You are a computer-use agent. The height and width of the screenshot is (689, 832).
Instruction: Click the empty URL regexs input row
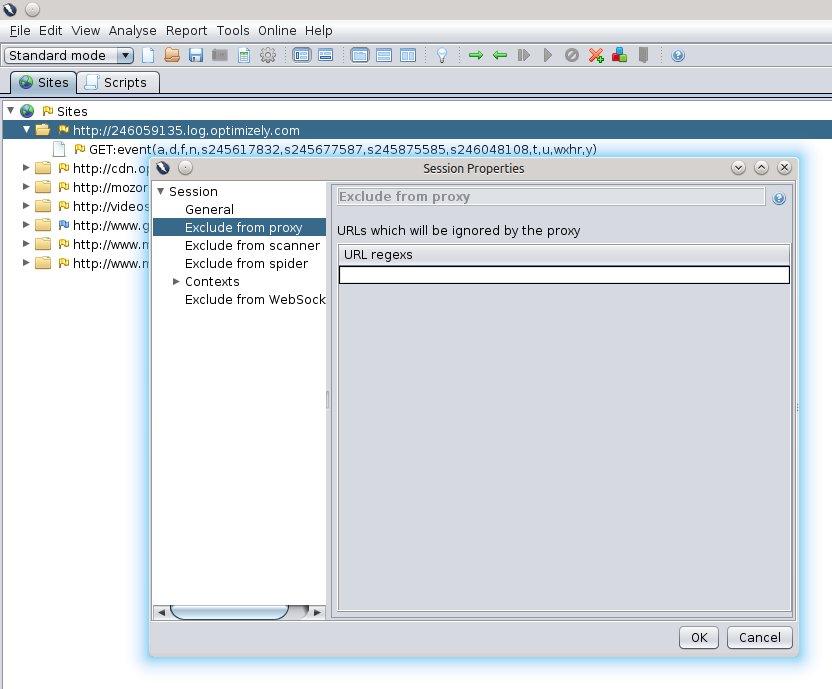tap(564, 275)
